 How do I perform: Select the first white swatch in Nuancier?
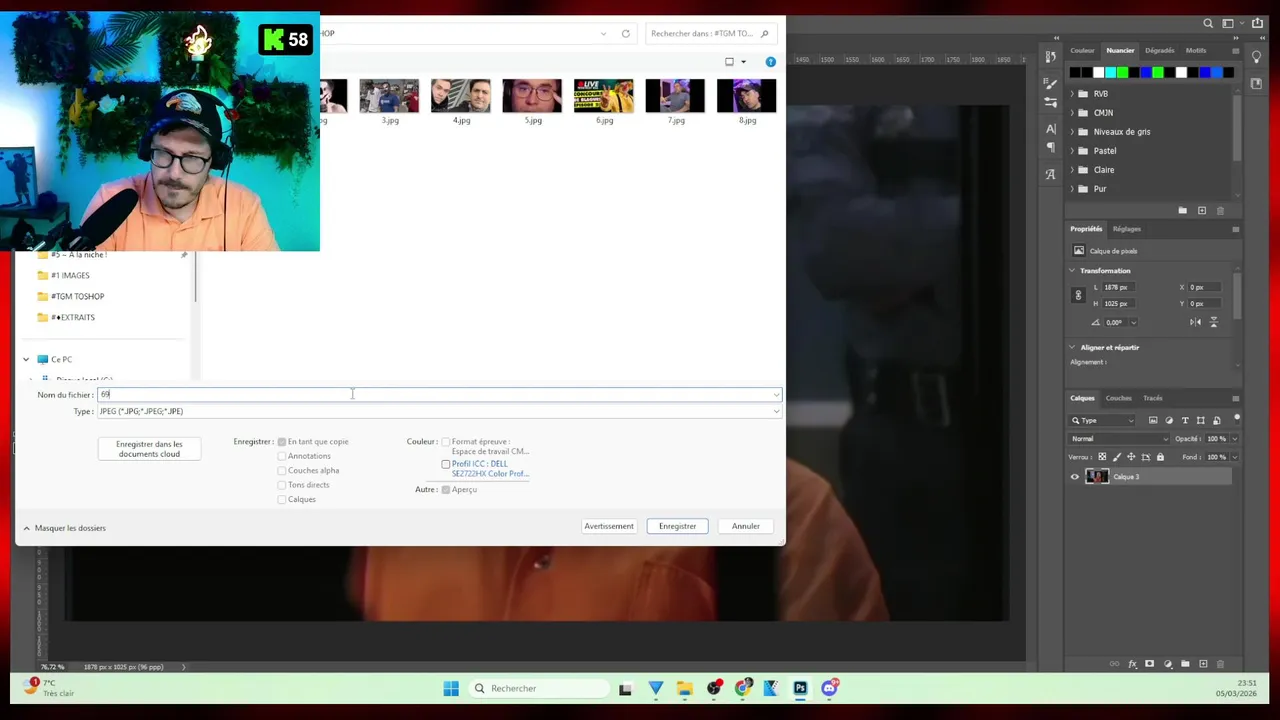[1098, 72]
